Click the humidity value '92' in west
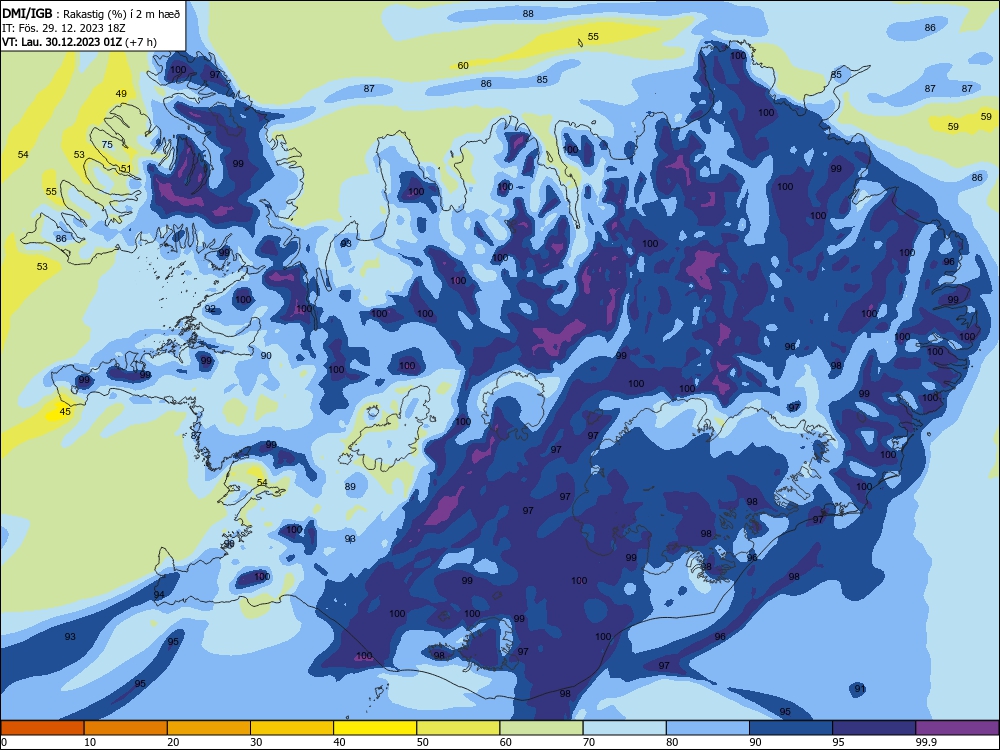This screenshot has width=1000, height=750. 210,309
